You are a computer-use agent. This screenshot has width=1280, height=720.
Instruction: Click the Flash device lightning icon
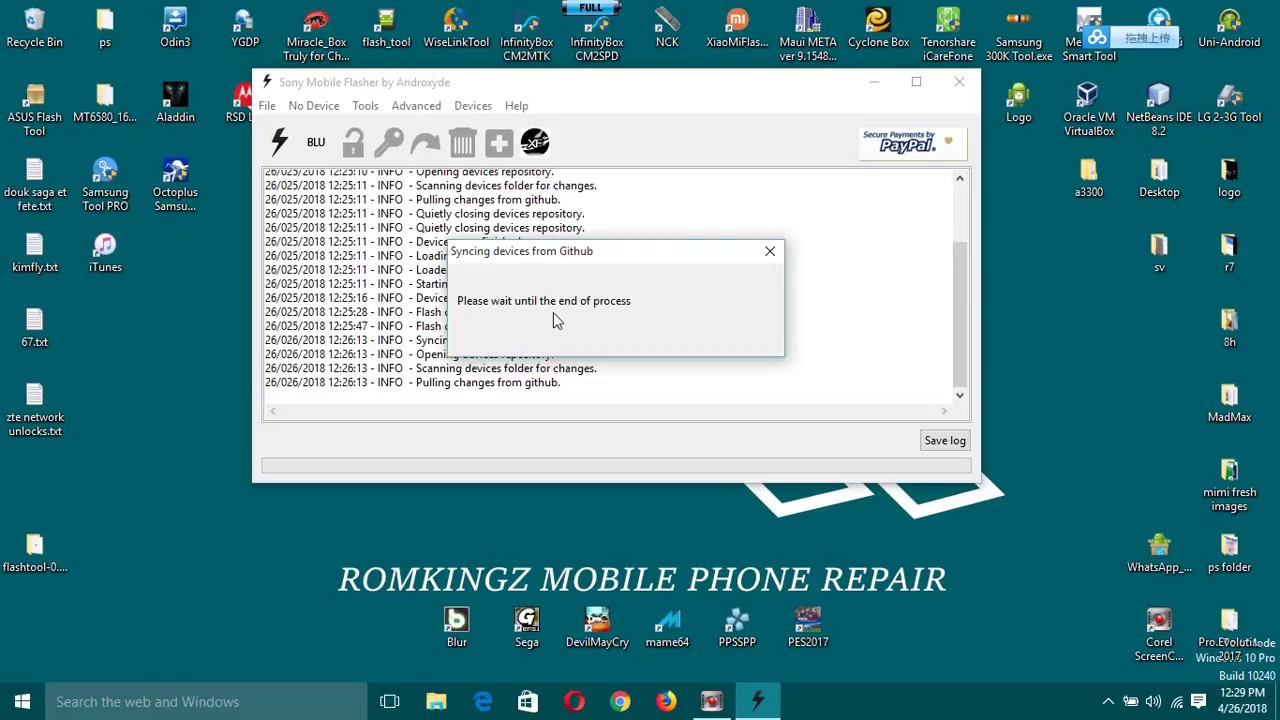pyautogui.click(x=280, y=142)
